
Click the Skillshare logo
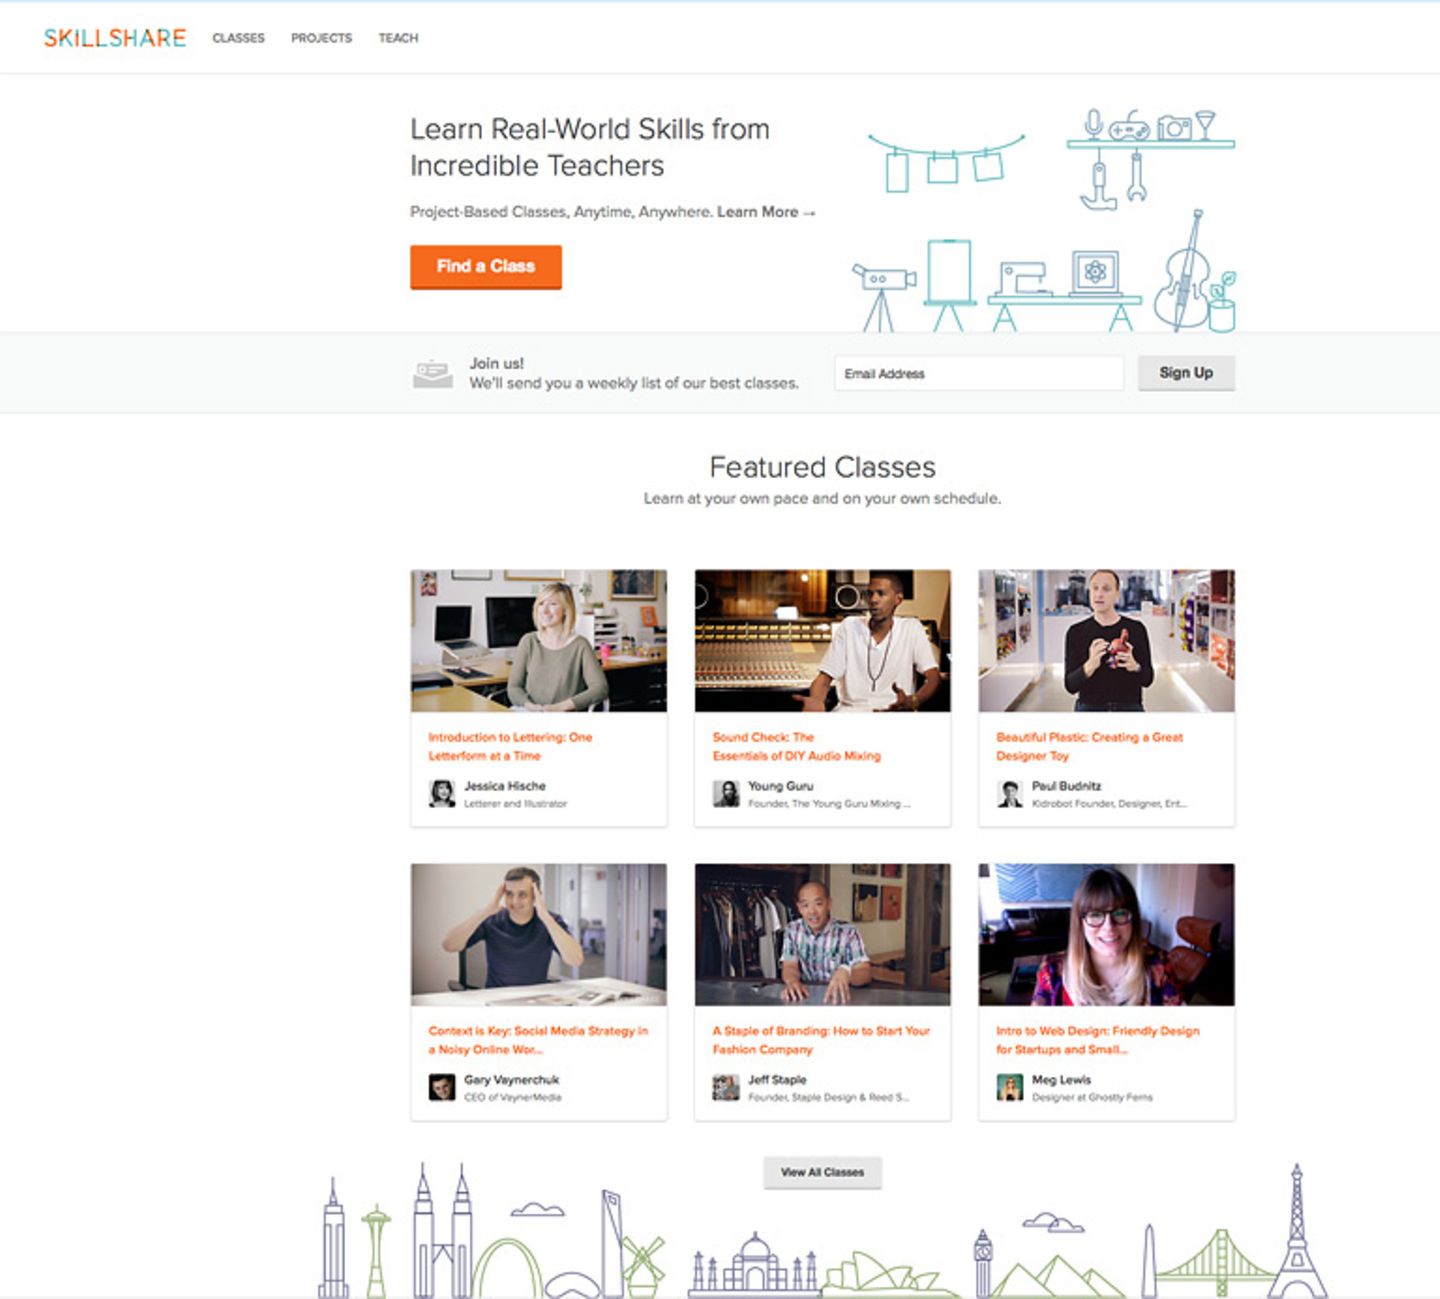pyautogui.click(x=114, y=38)
